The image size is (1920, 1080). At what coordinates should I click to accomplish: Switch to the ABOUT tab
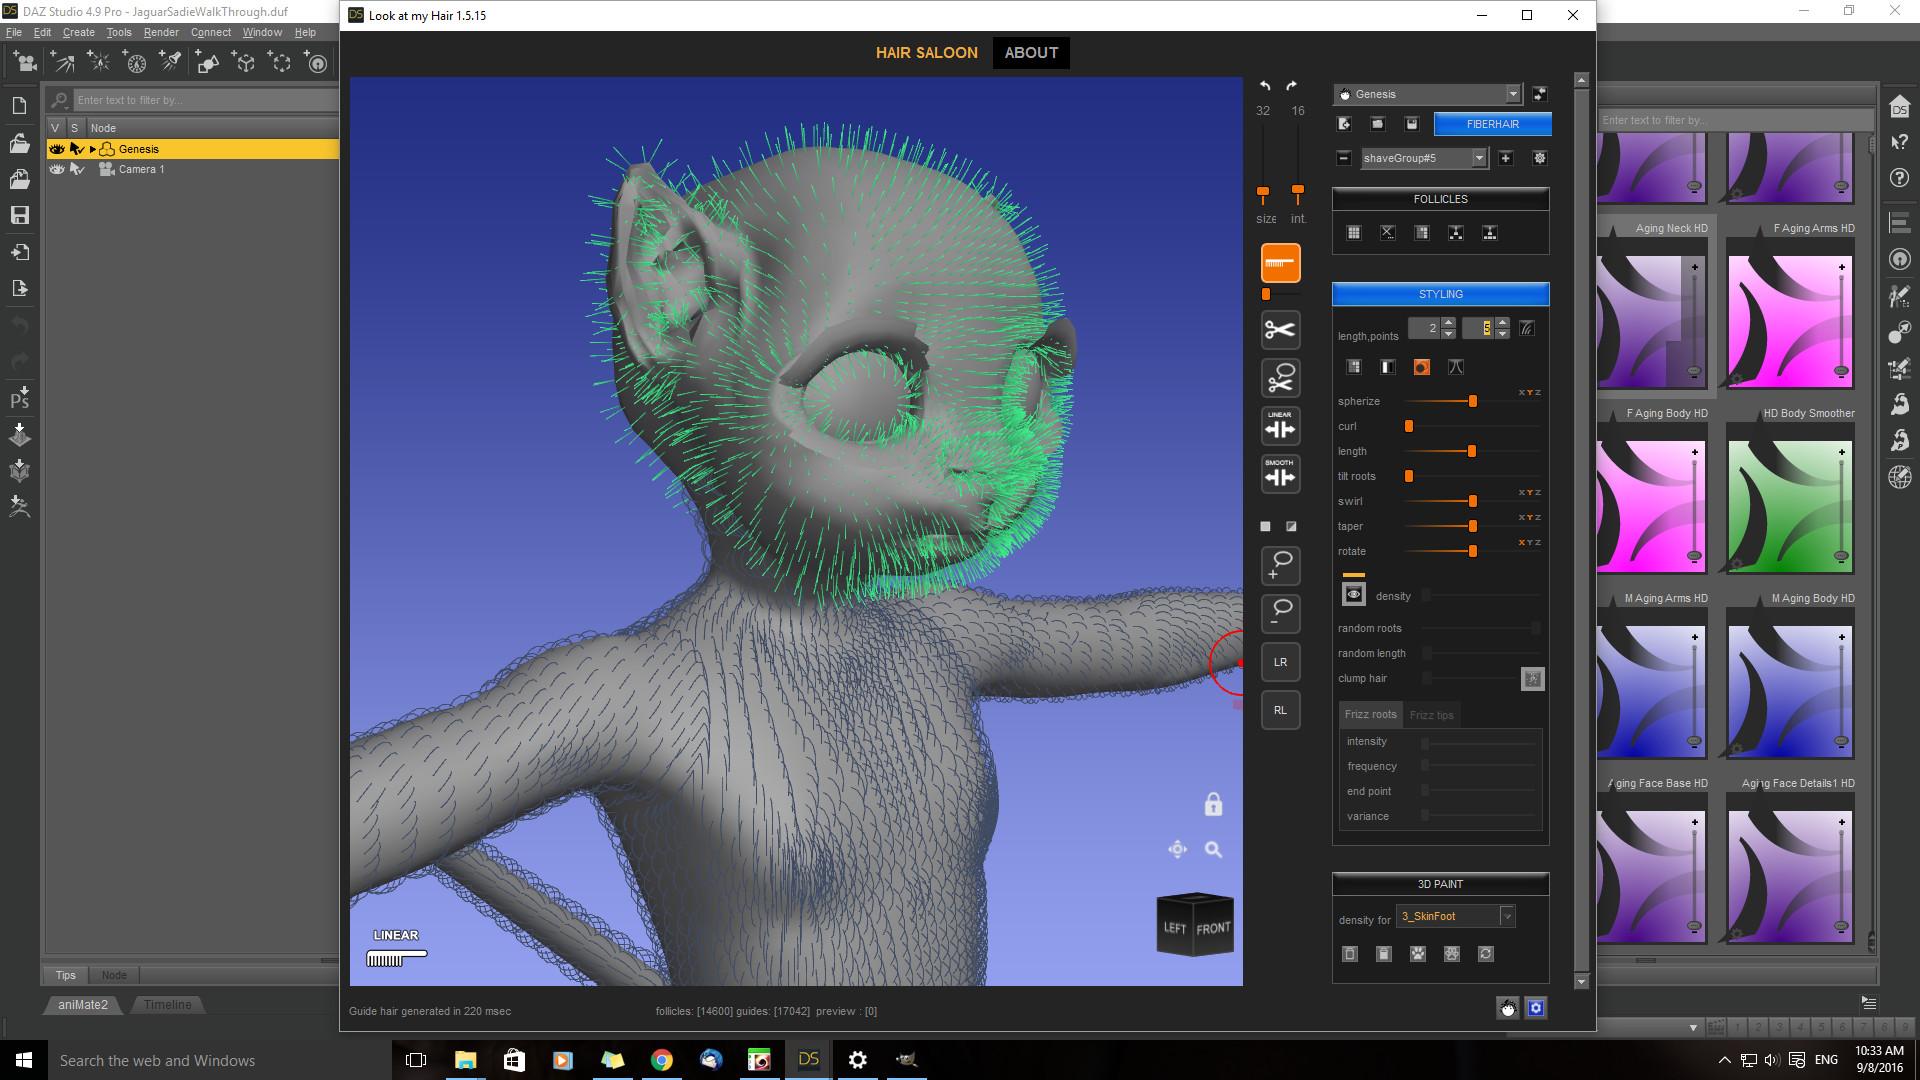[1031, 53]
